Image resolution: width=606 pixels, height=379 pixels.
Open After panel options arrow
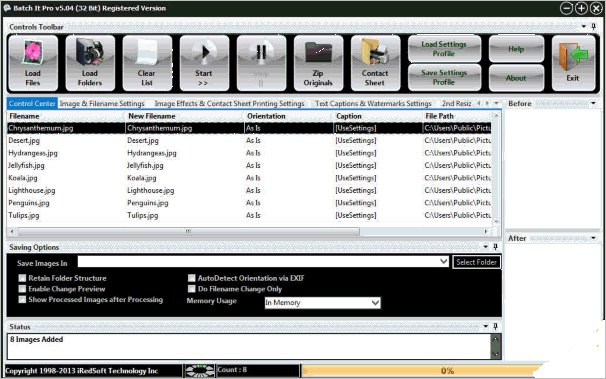click(x=593, y=238)
